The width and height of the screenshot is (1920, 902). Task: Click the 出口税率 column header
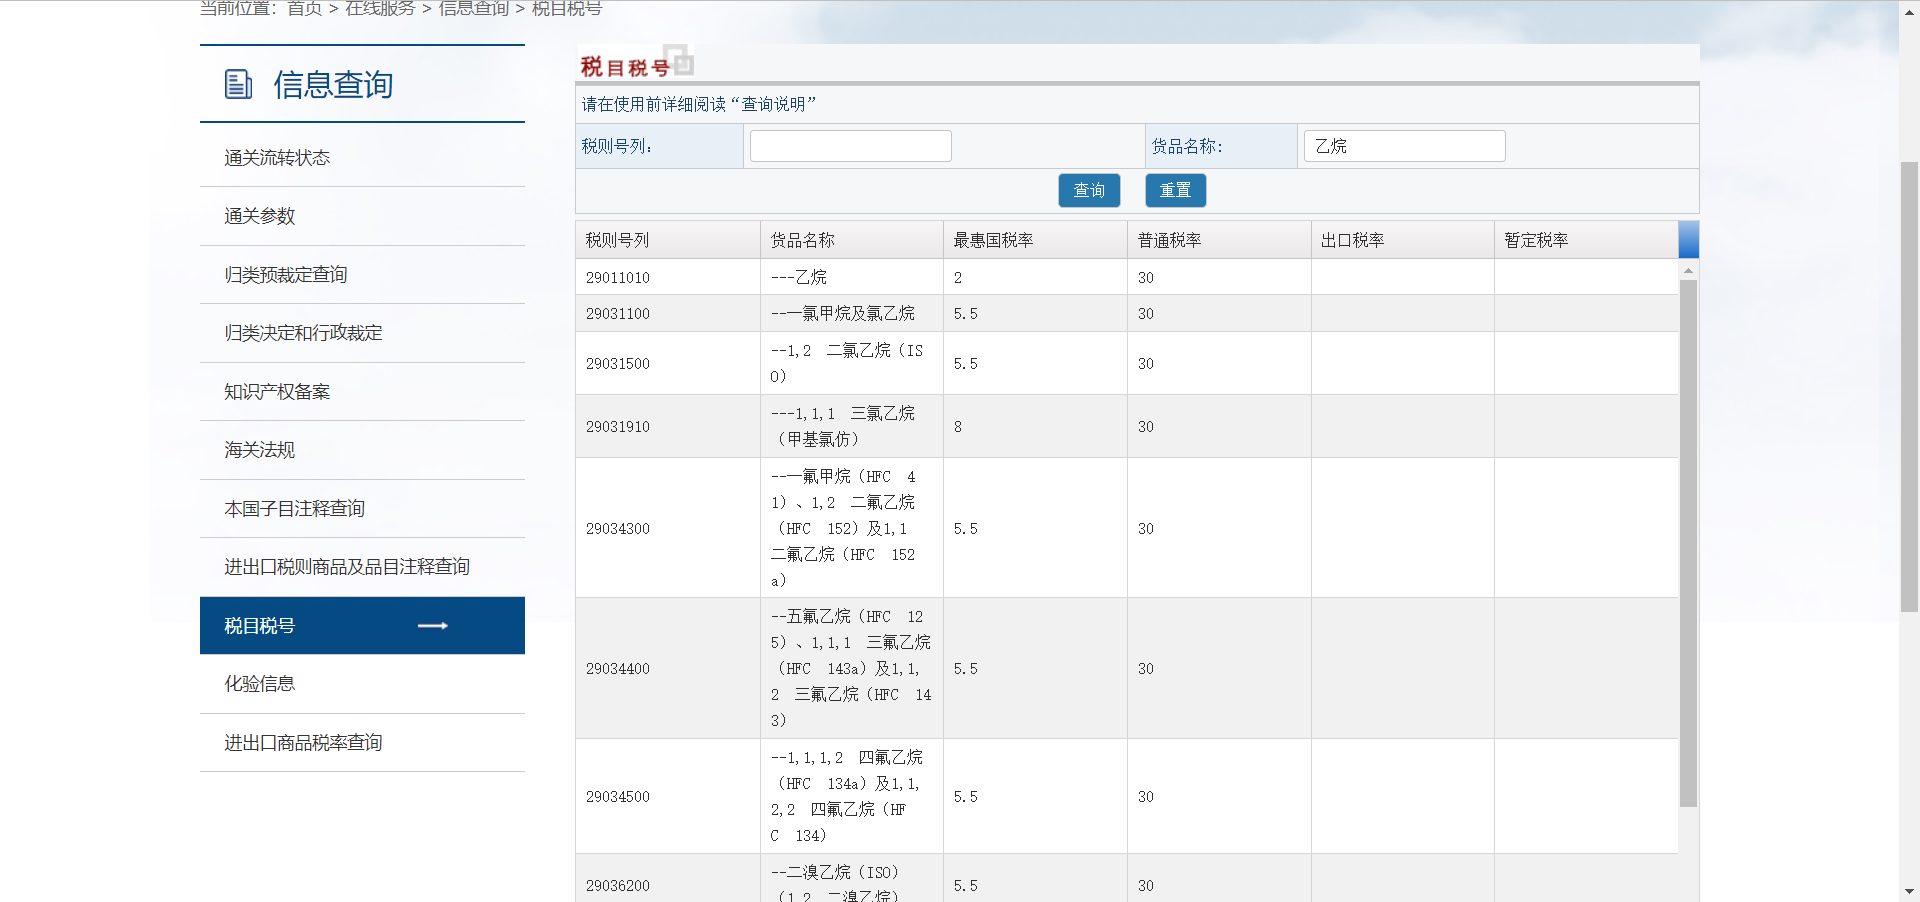(x=1403, y=240)
